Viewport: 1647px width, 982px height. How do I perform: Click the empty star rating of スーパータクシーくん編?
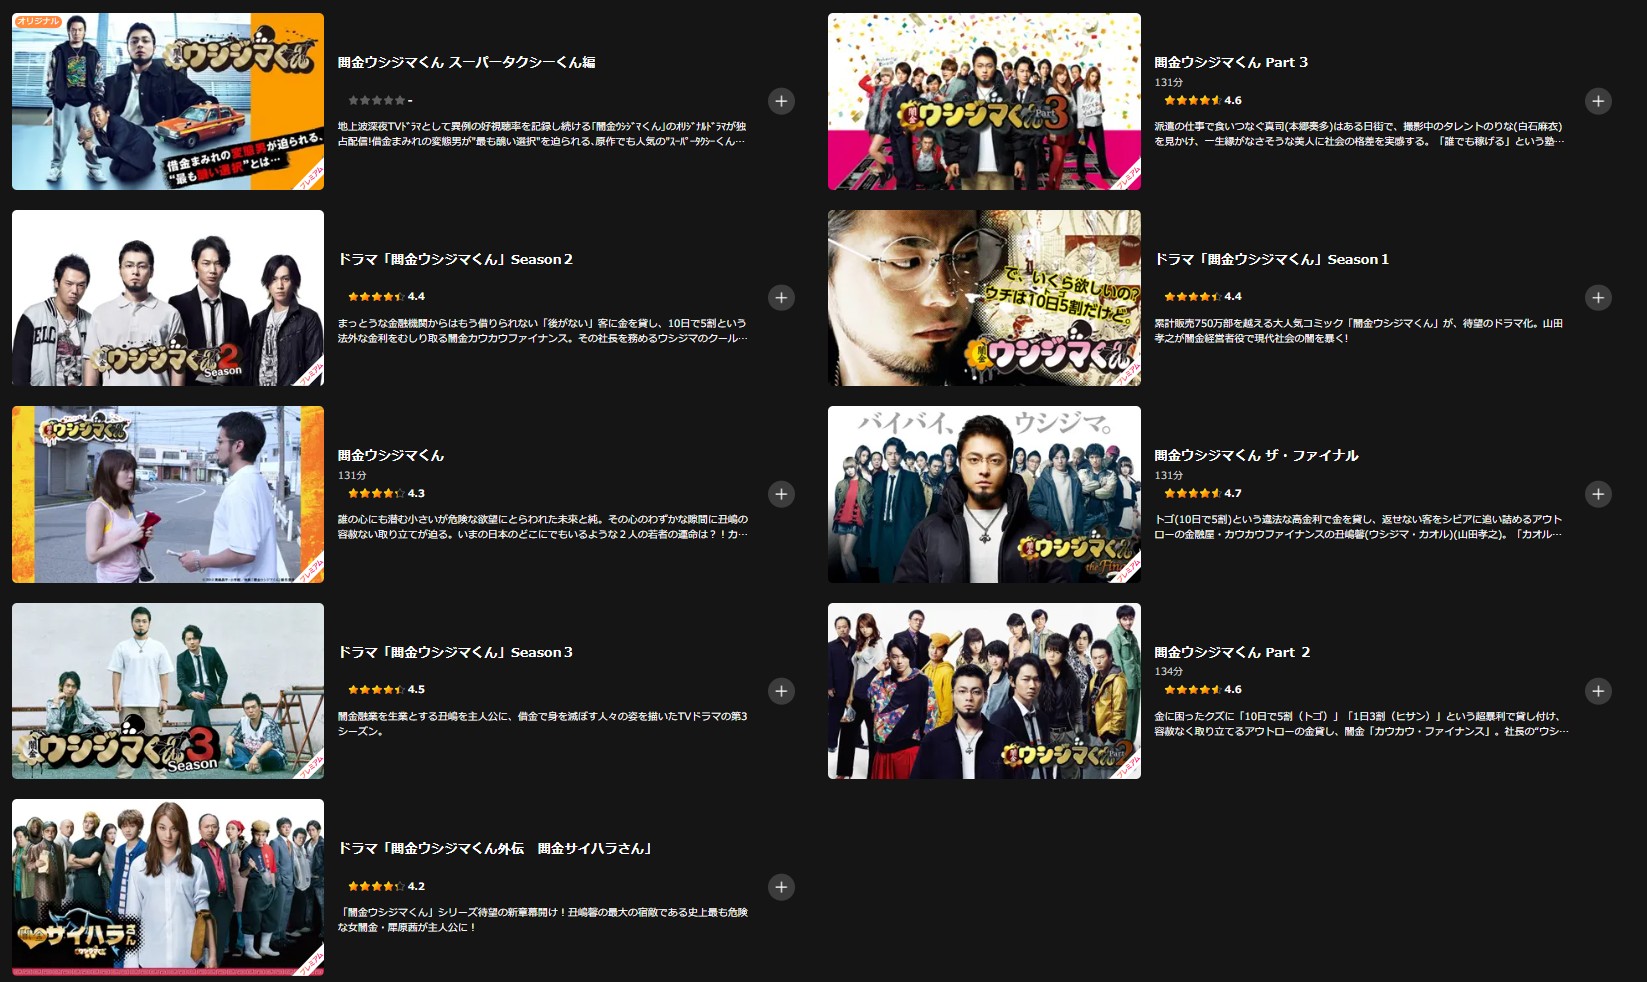click(380, 100)
